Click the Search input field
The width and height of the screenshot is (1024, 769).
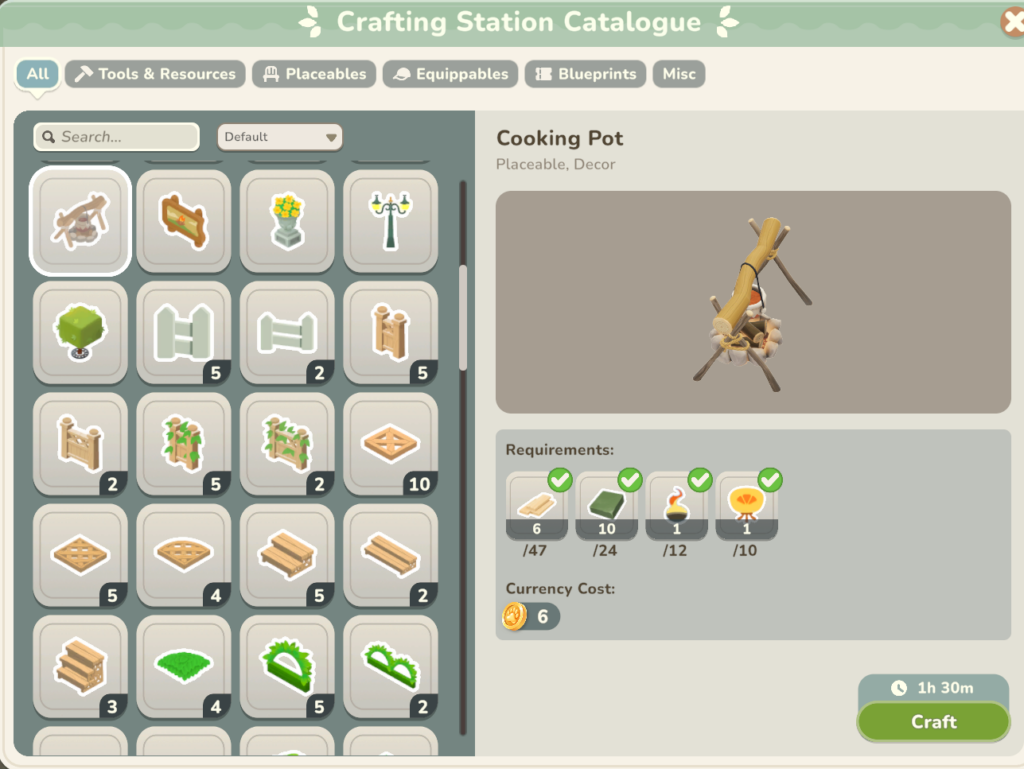coord(117,137)
